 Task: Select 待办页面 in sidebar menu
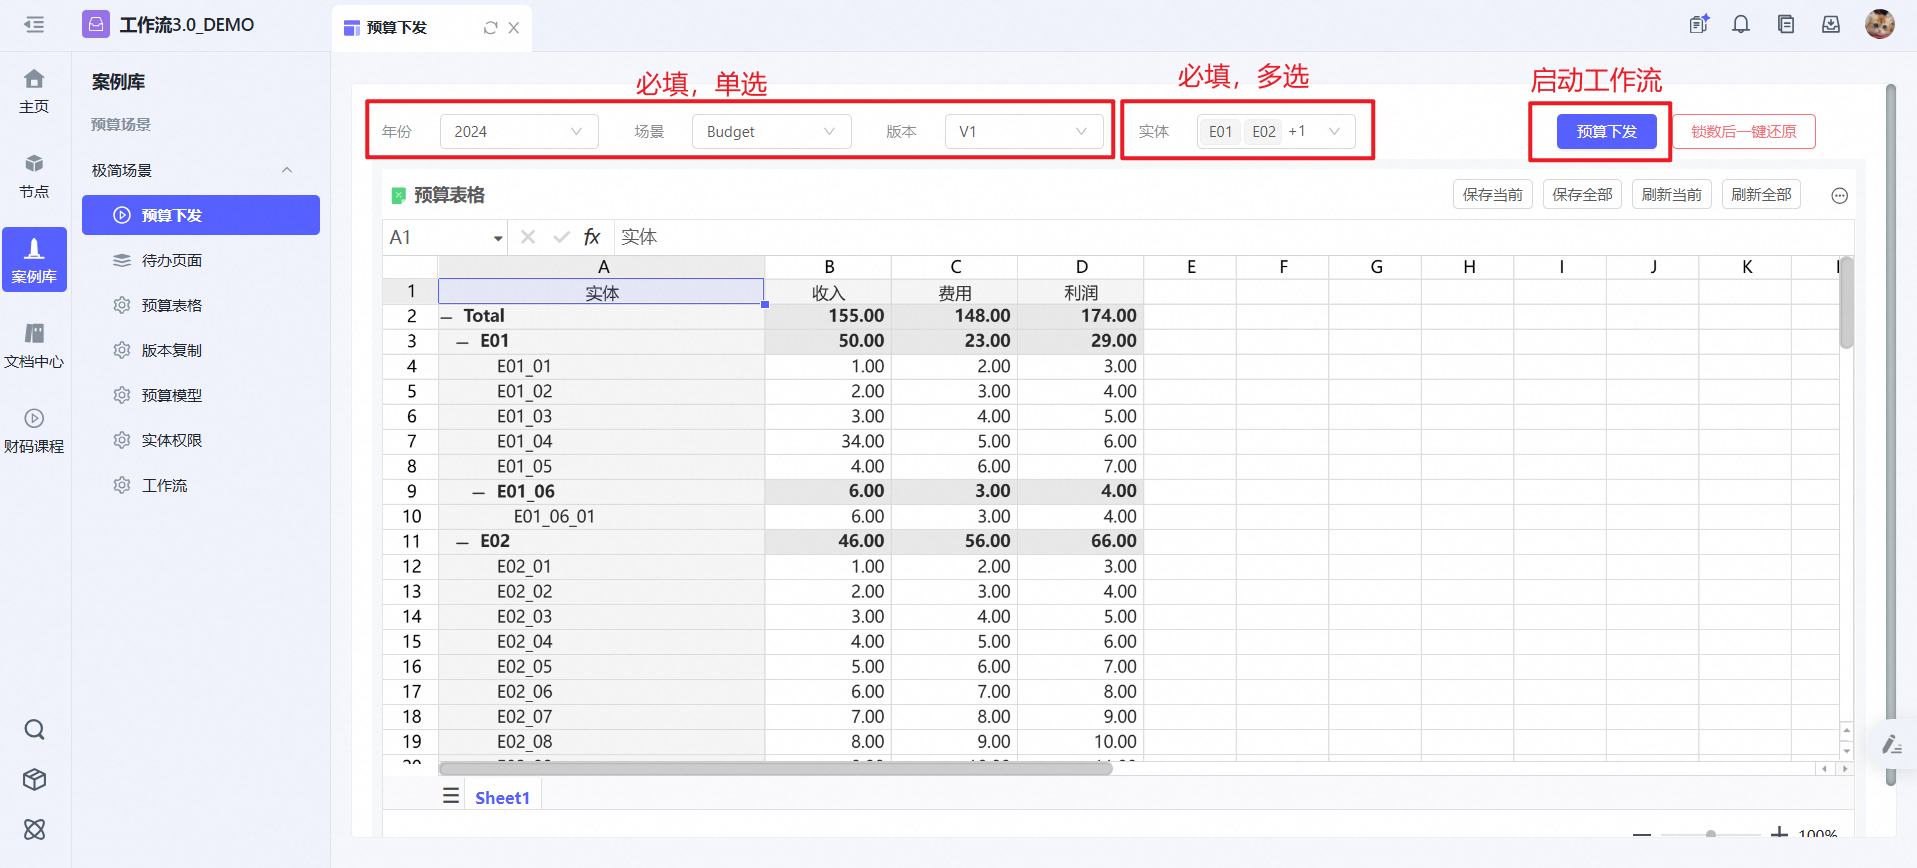point(171,260)
